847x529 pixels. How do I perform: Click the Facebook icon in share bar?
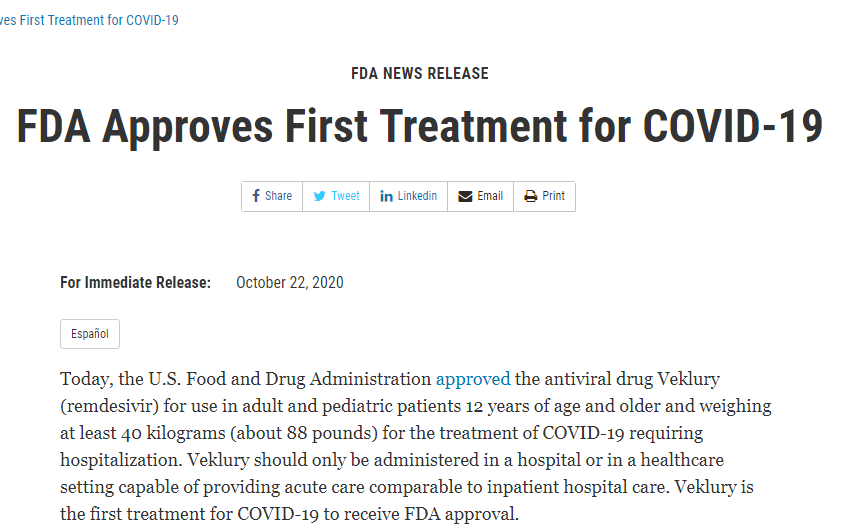tap(256, 196)
